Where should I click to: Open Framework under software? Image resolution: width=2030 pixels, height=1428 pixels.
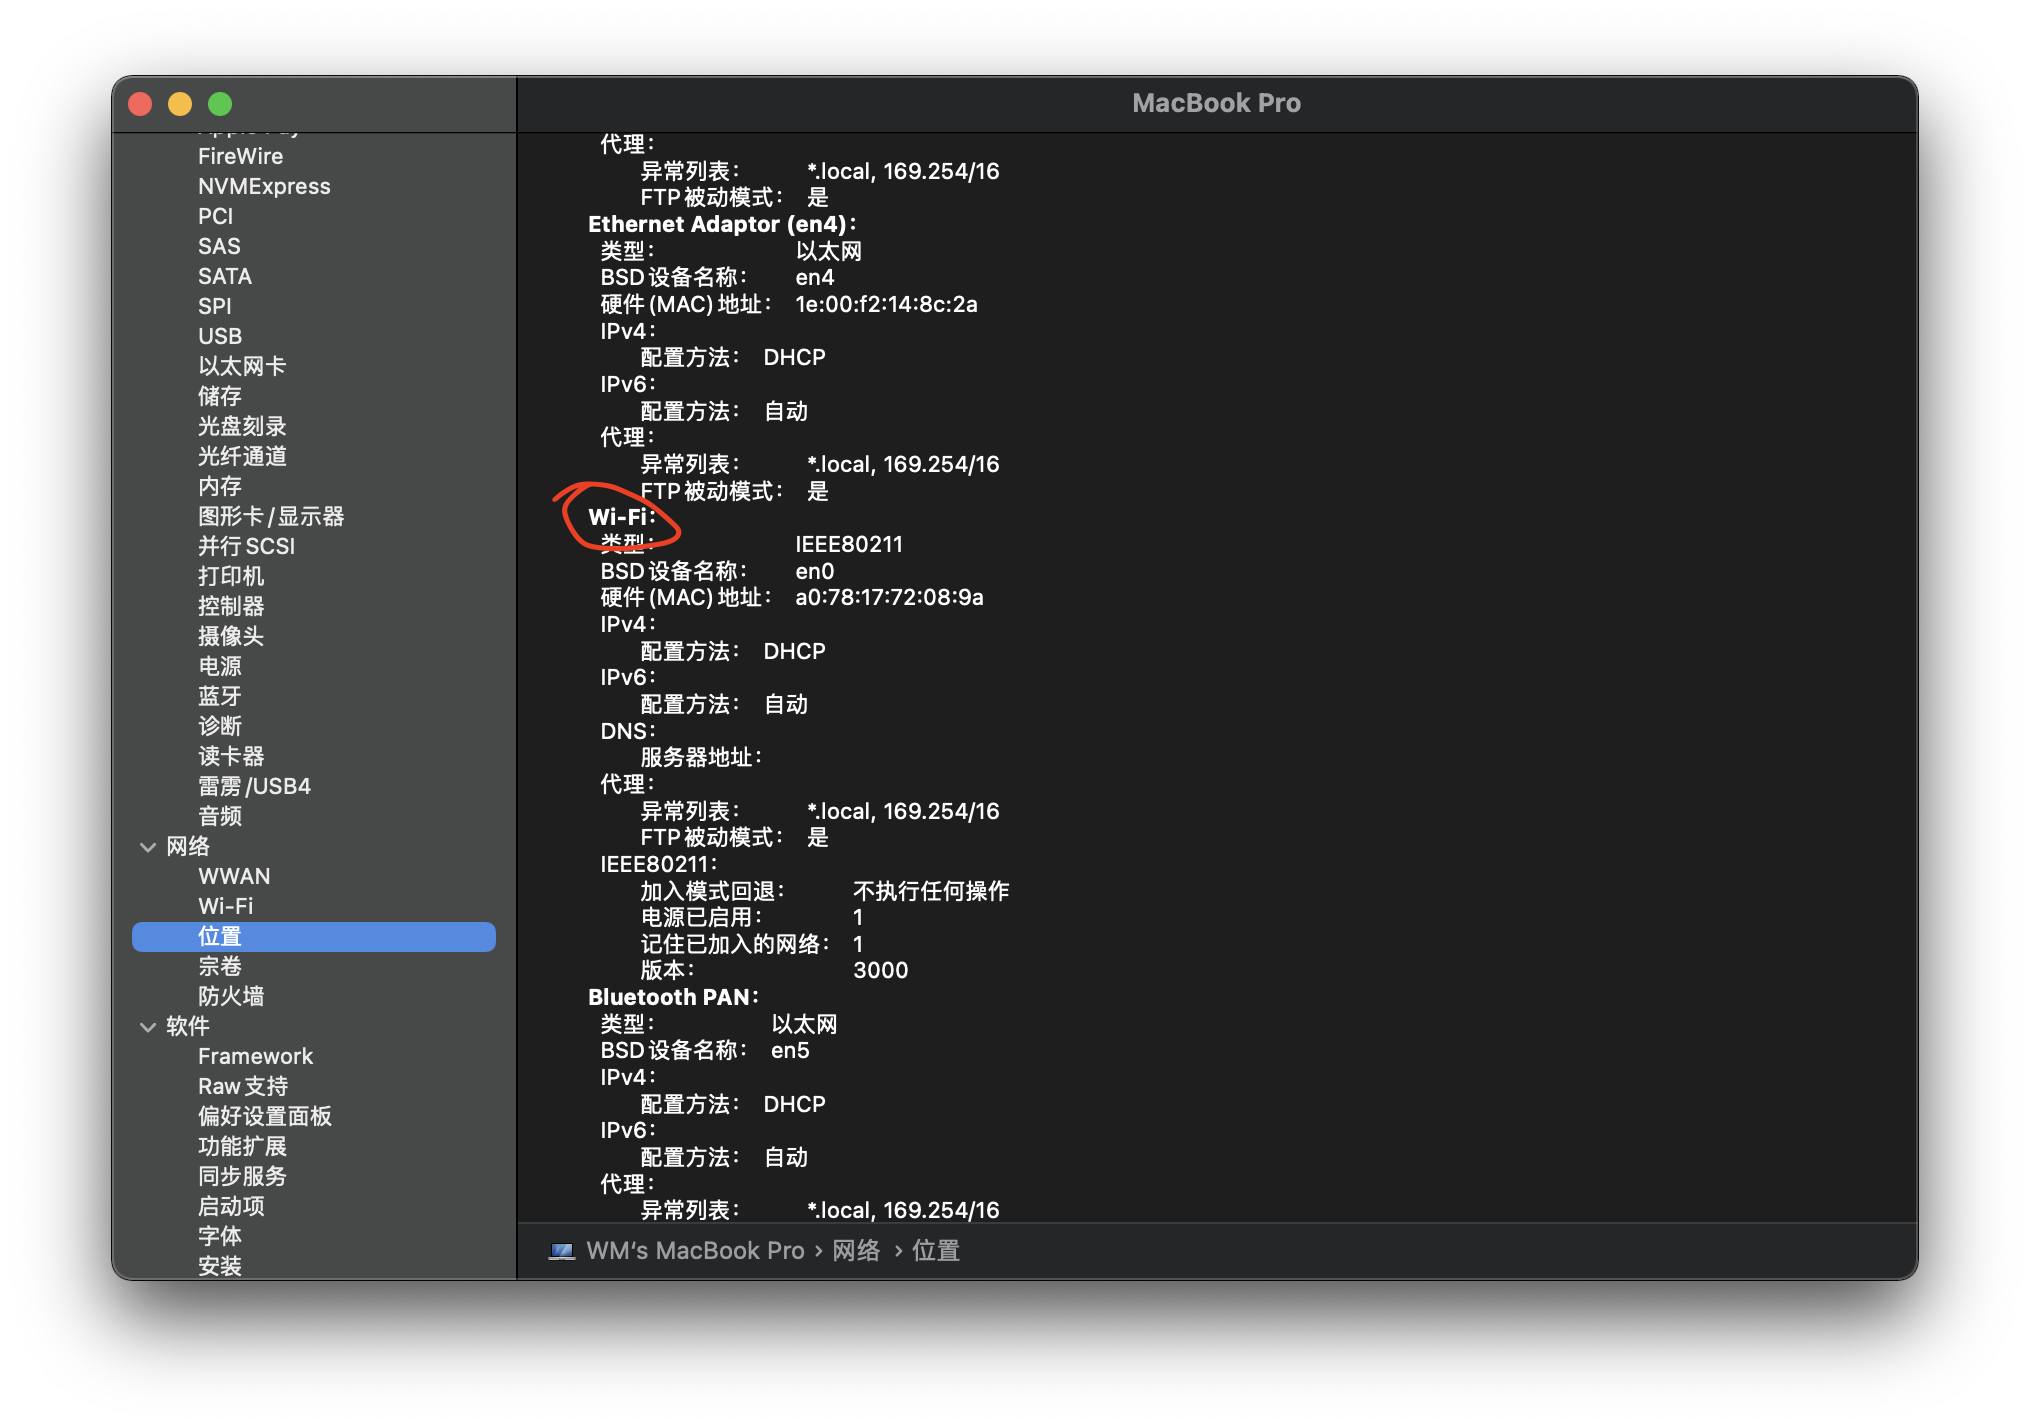point(255,1056)
